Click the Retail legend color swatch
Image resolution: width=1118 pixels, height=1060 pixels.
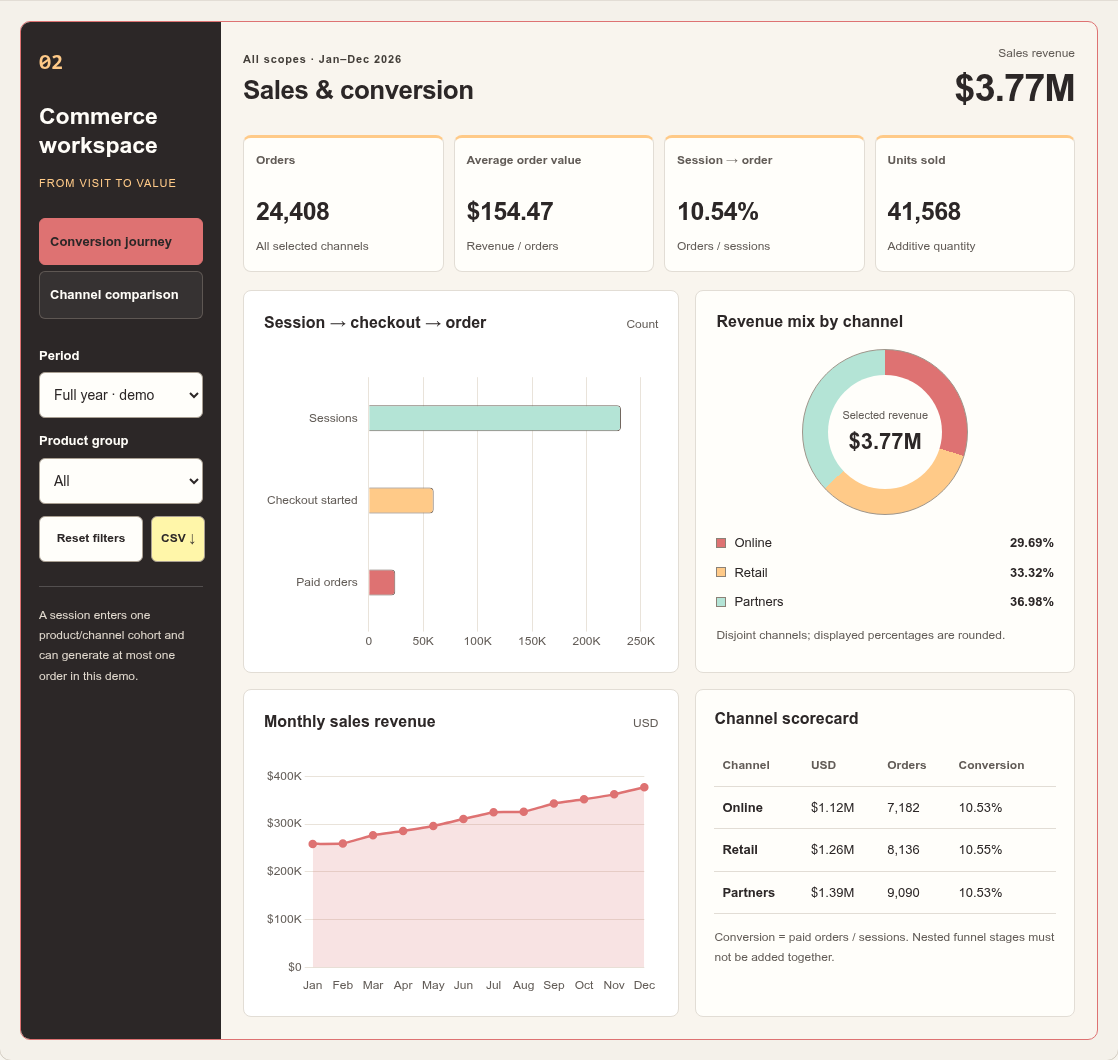click(721, 572)
